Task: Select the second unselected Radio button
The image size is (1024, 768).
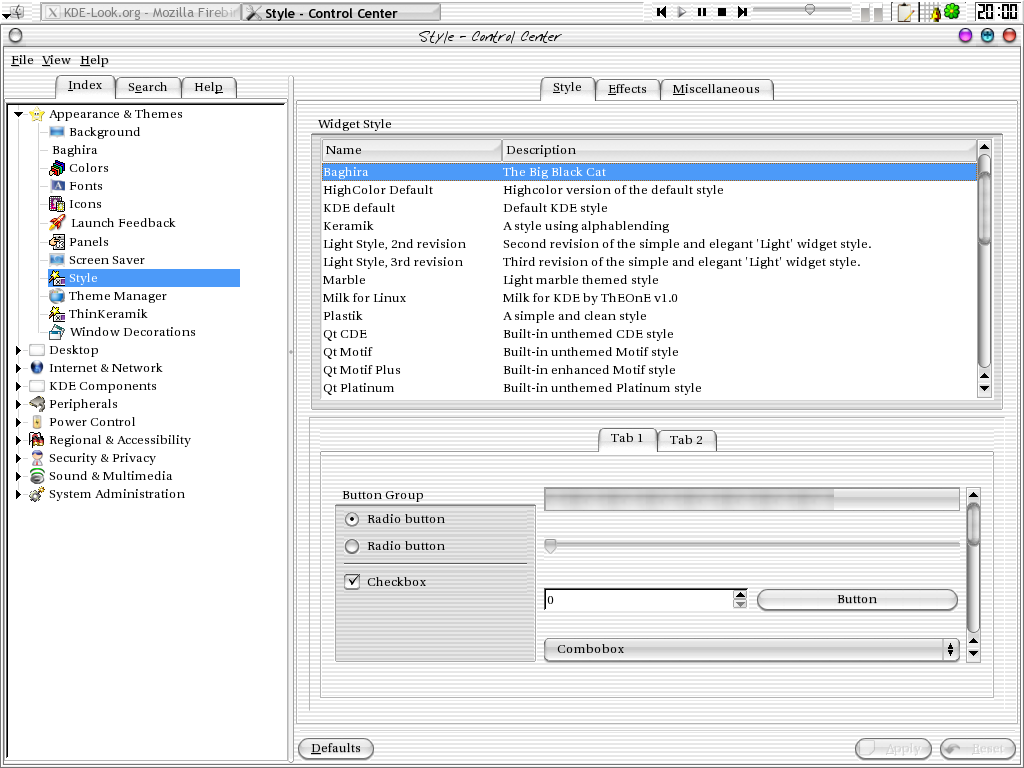Action: point(352,546)
